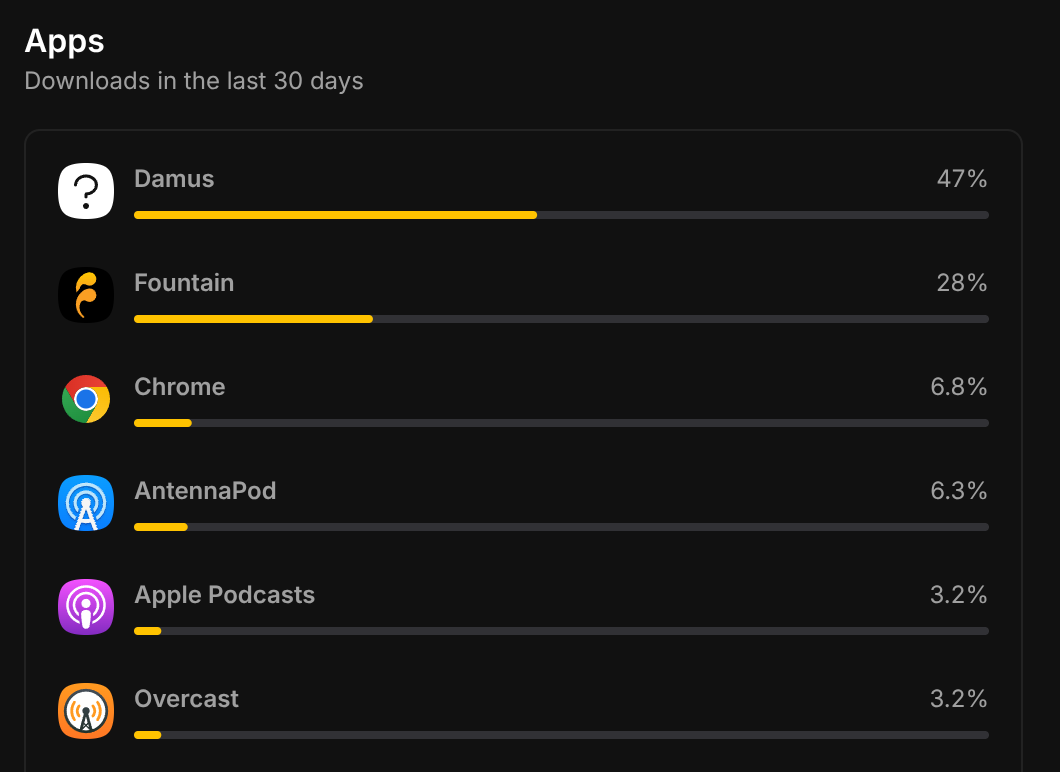Click the Fountain download progress bar

pyautogui.click(x=561, y=319)
